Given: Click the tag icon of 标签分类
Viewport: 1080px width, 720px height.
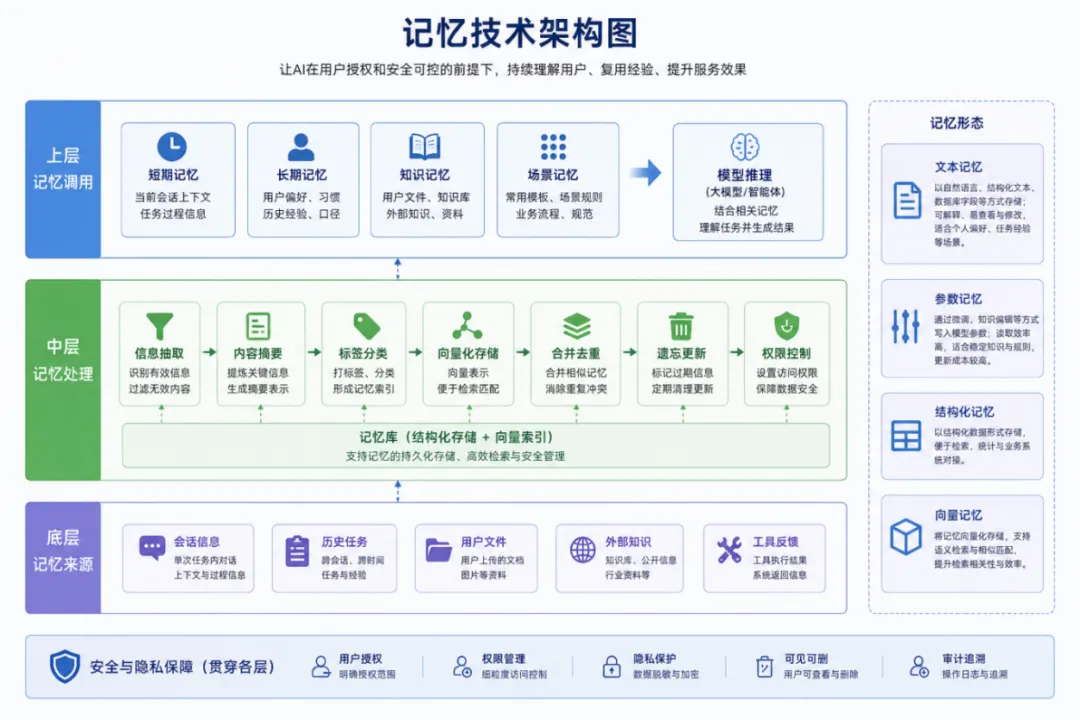Looking at the screenshot, I should (x=366, y=326).
